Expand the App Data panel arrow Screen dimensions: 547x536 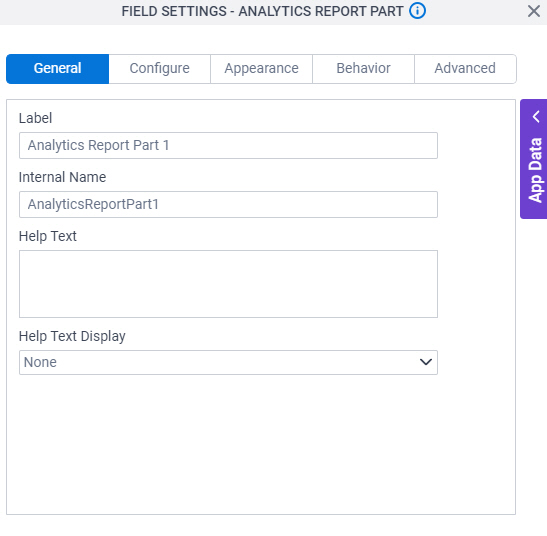click(x=536, y=117)
